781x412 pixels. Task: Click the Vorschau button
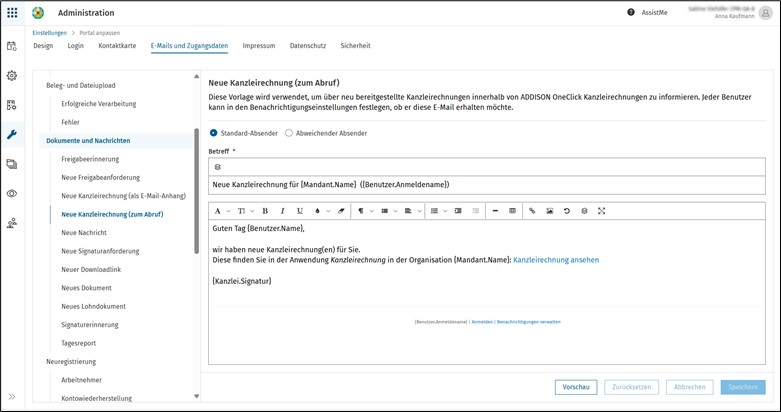tap(576, 387)
